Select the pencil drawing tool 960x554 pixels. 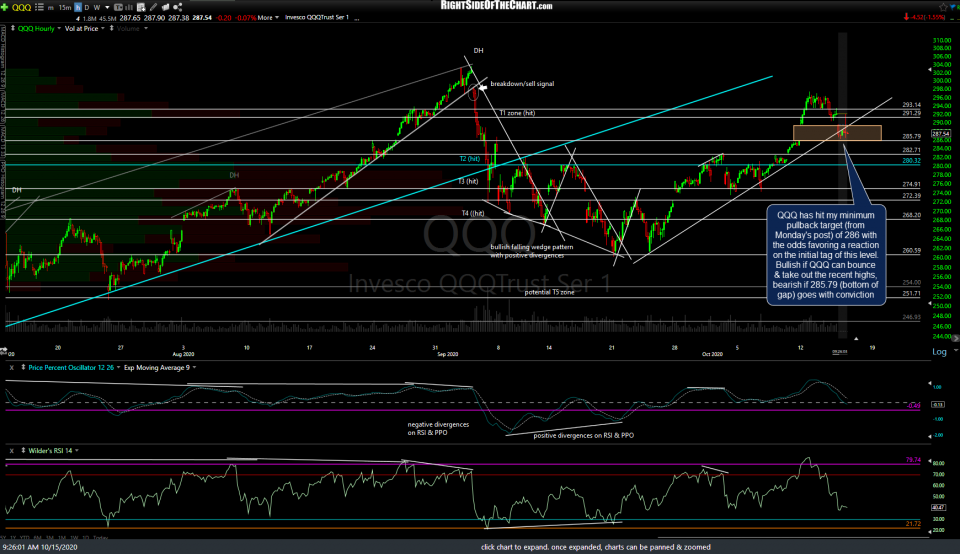153,7
